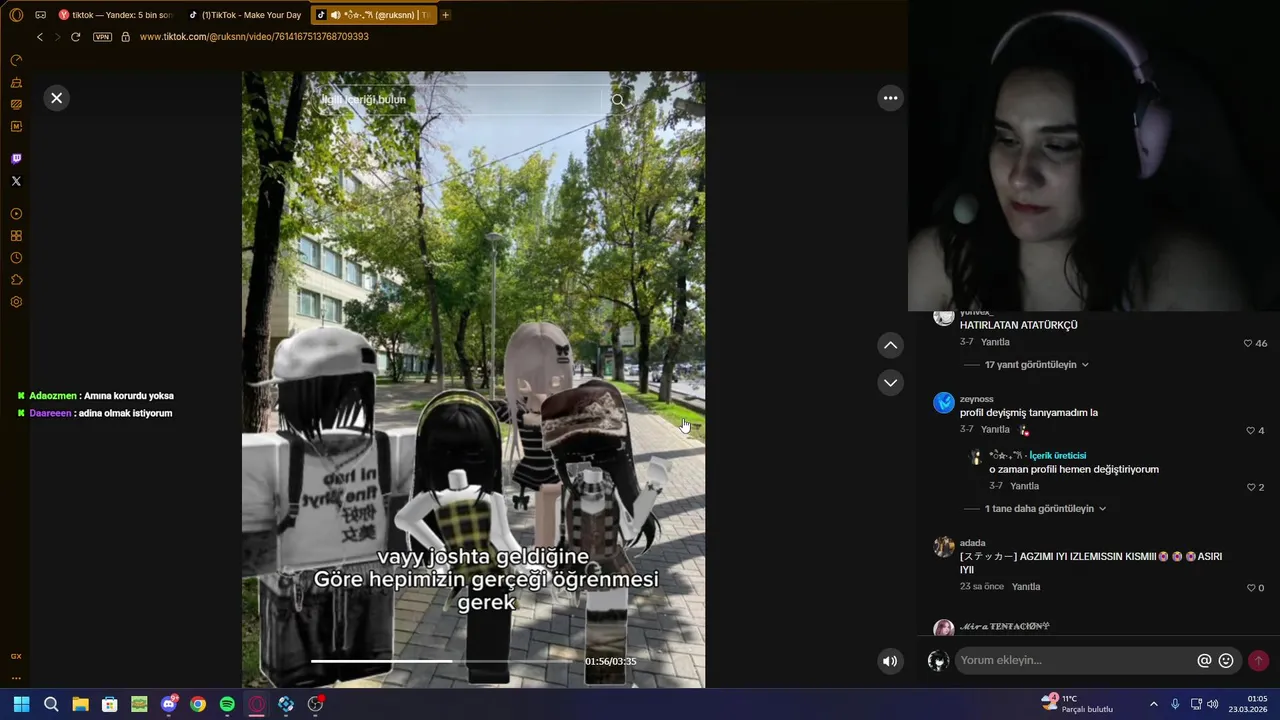Go to previous video with up arrow
The image size is (1280, 720).
click(890, 345)
